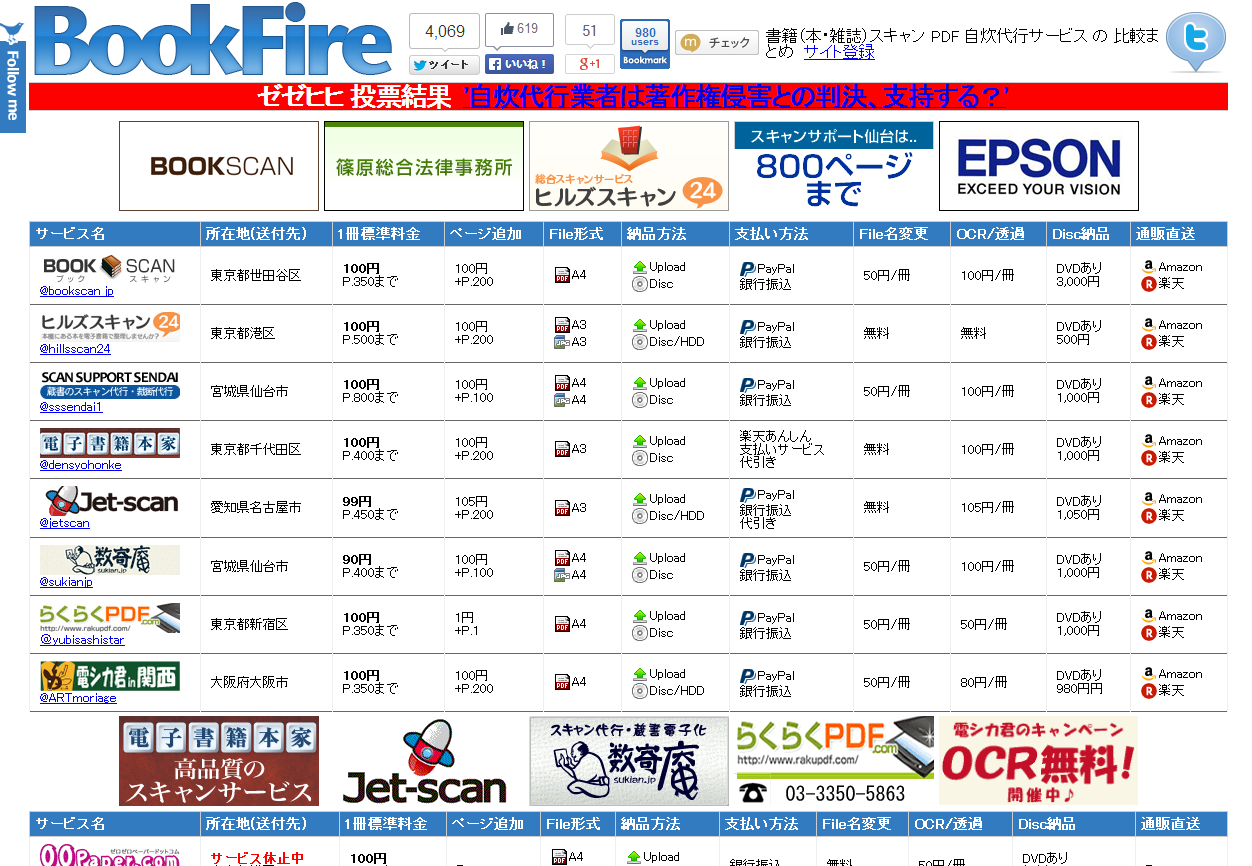This screenshot has height=866, width=1252.
Task: Click the ヒルズスキャン24 row logo
Action: tap(110, 326)
